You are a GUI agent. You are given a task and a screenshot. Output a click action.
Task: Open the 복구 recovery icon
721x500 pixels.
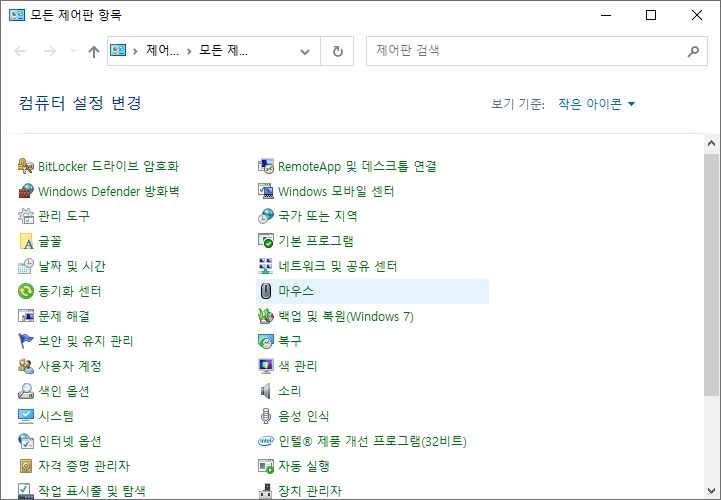266,341
